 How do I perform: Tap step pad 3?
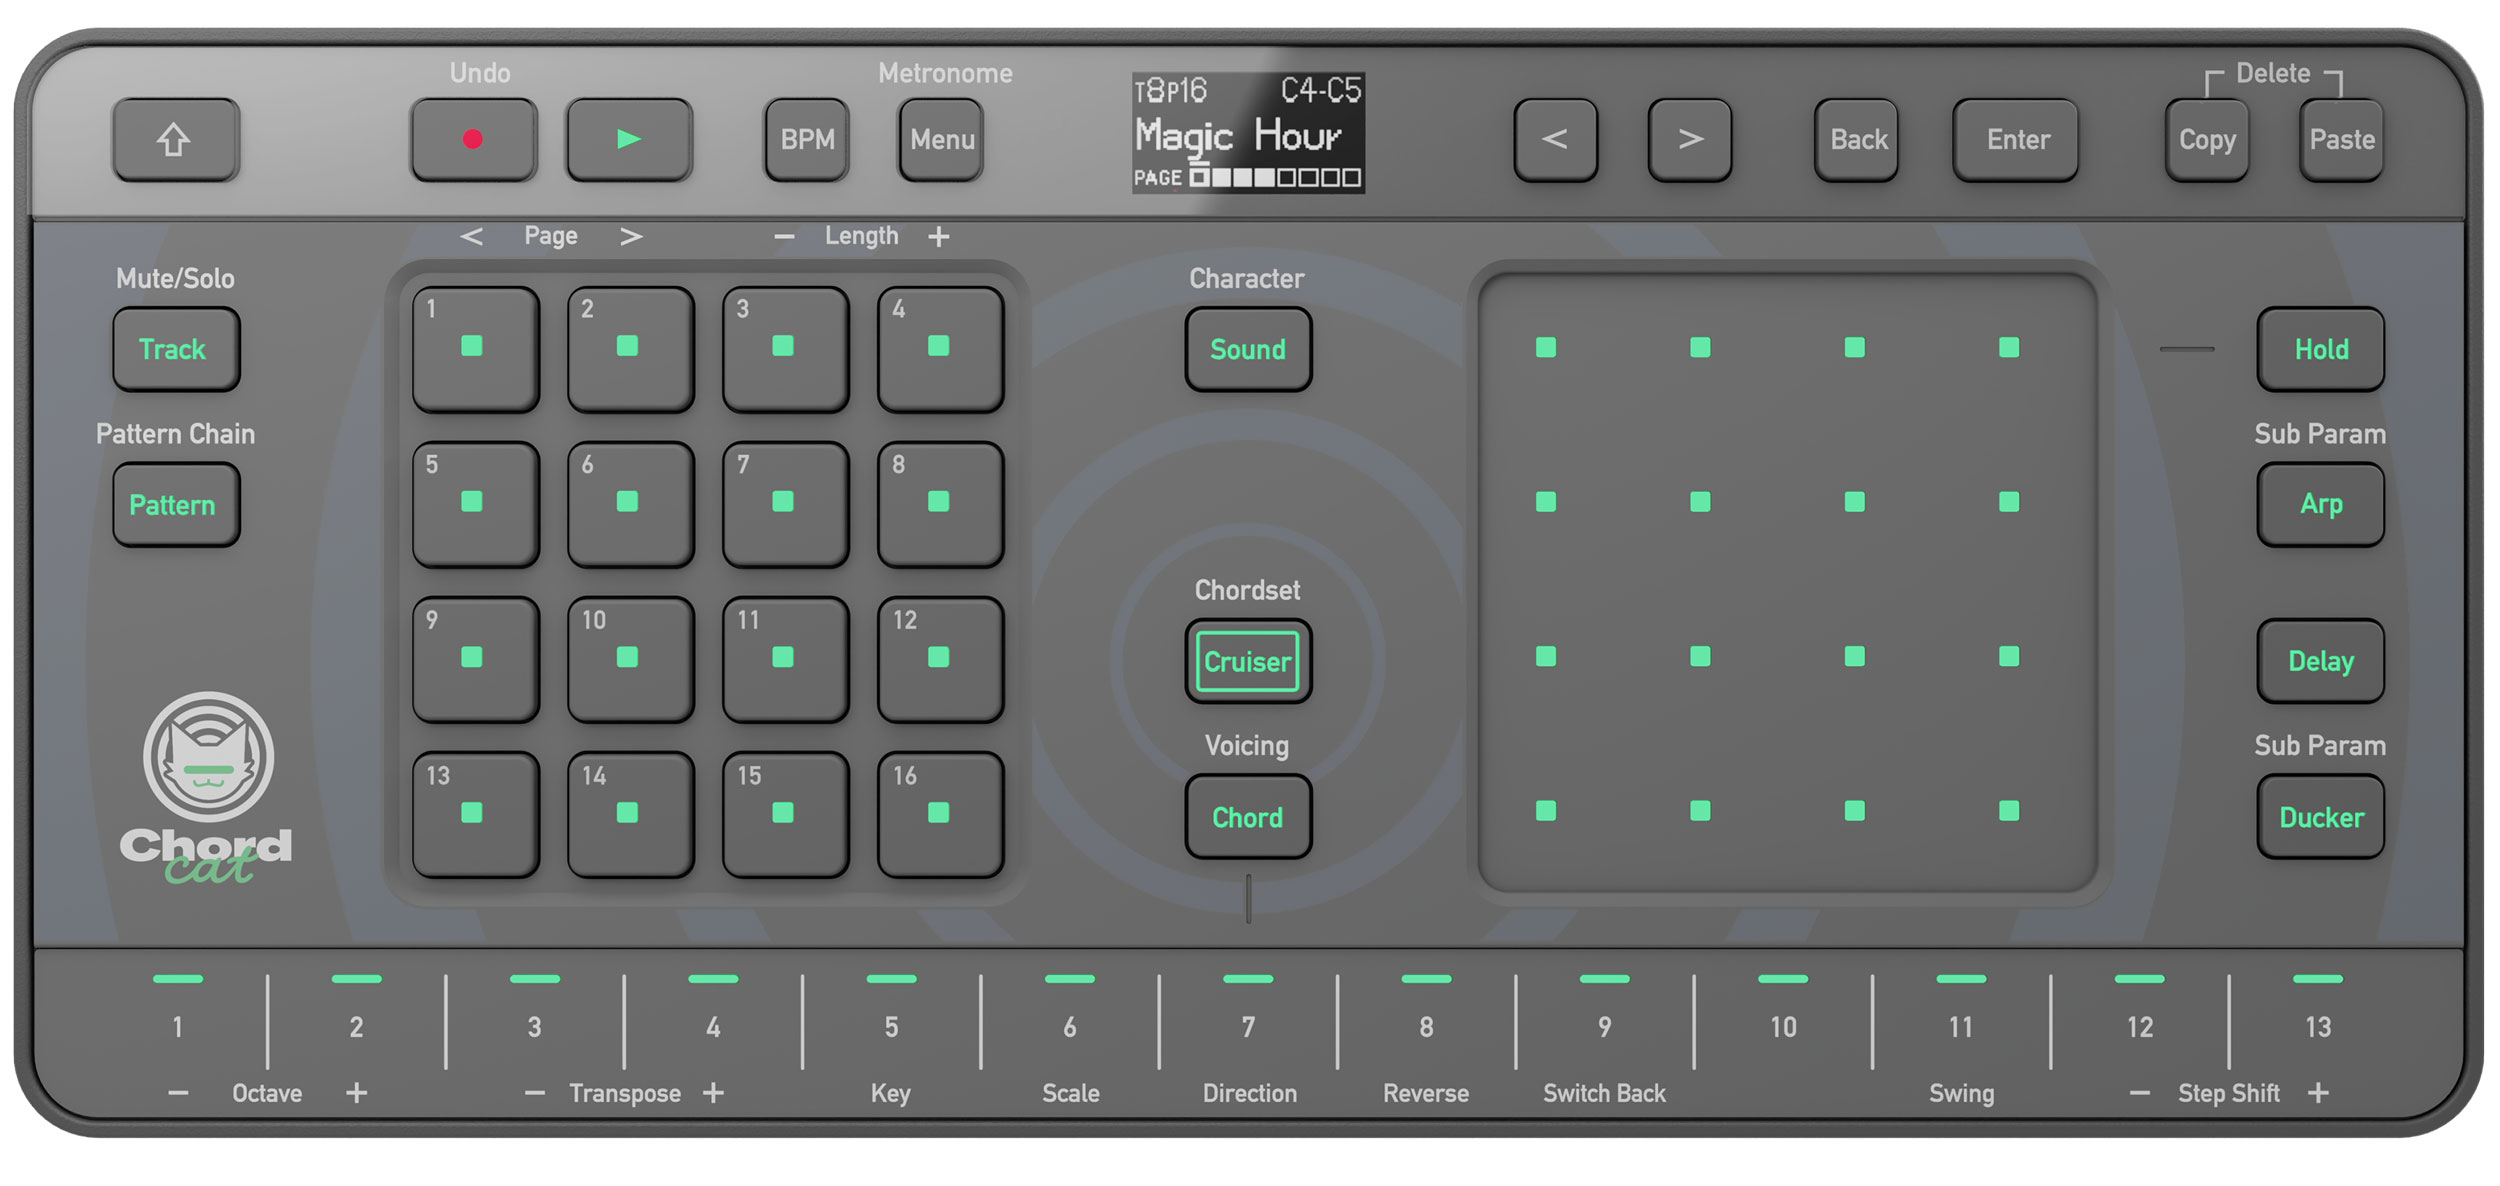(786, 349)
